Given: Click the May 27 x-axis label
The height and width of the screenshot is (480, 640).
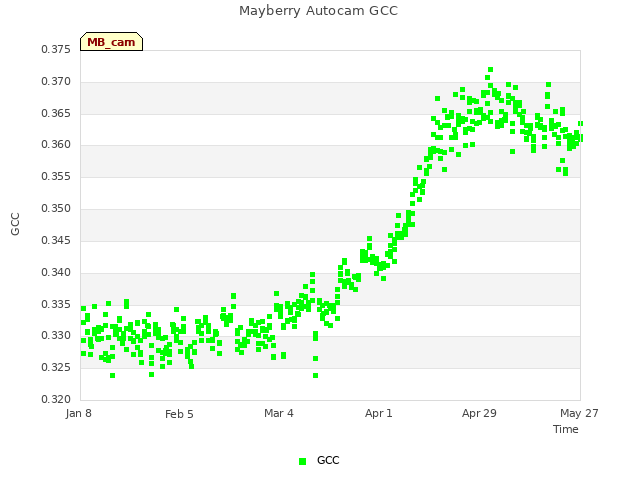Looking at the screenshot, I should point(579,413).
